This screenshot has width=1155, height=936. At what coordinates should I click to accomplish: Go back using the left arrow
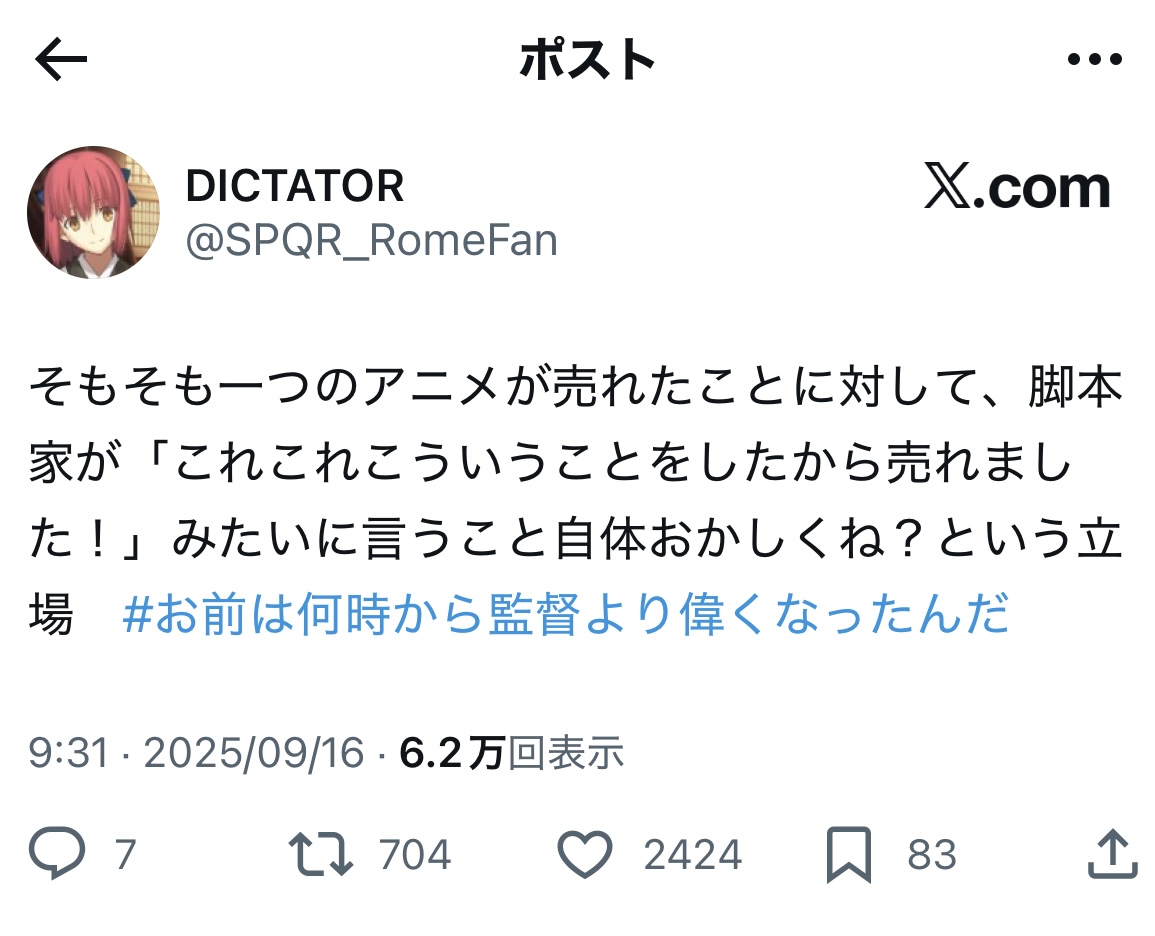point(61,60)
